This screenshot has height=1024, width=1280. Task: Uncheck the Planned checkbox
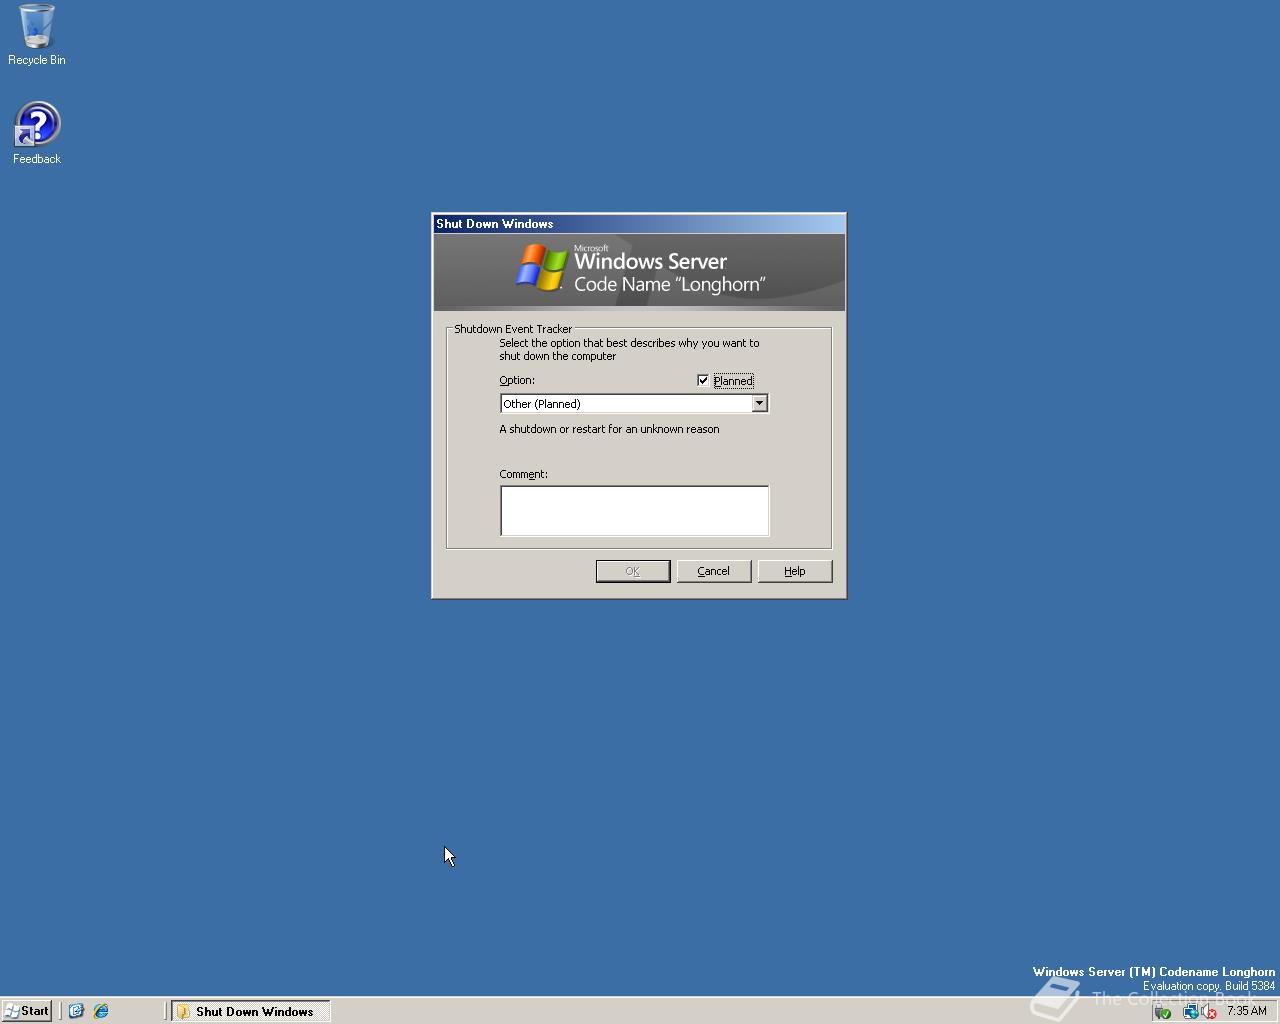point(703,380)
